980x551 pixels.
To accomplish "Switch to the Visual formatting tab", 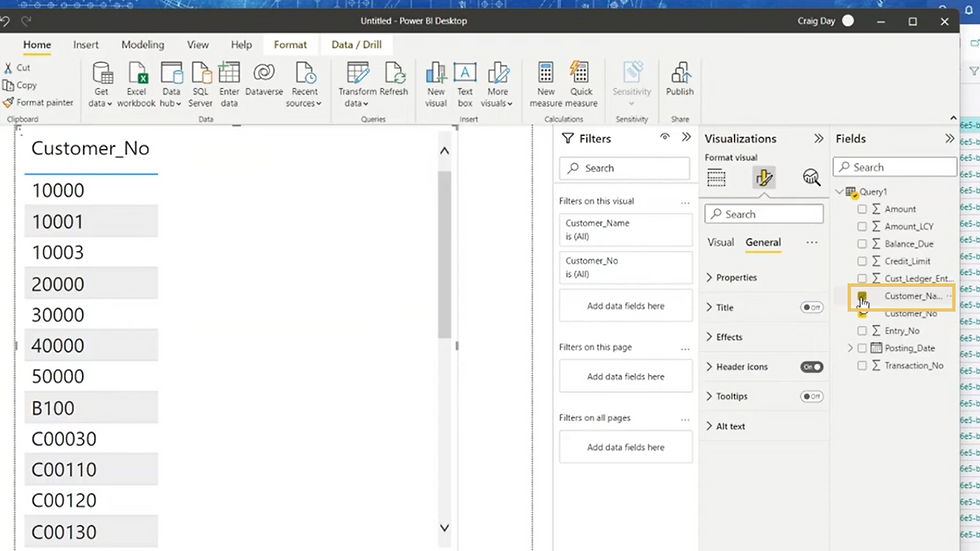I will coord(721,242).
